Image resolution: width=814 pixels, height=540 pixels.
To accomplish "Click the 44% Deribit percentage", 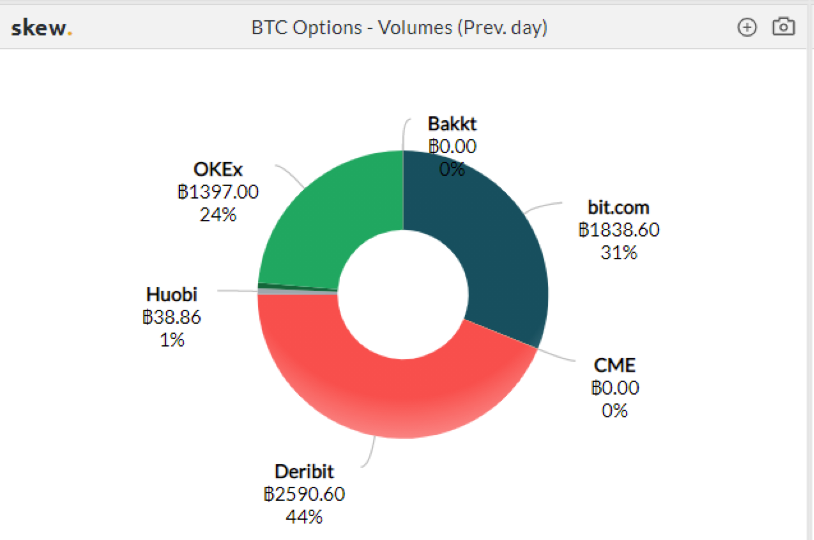I will 304,516.
